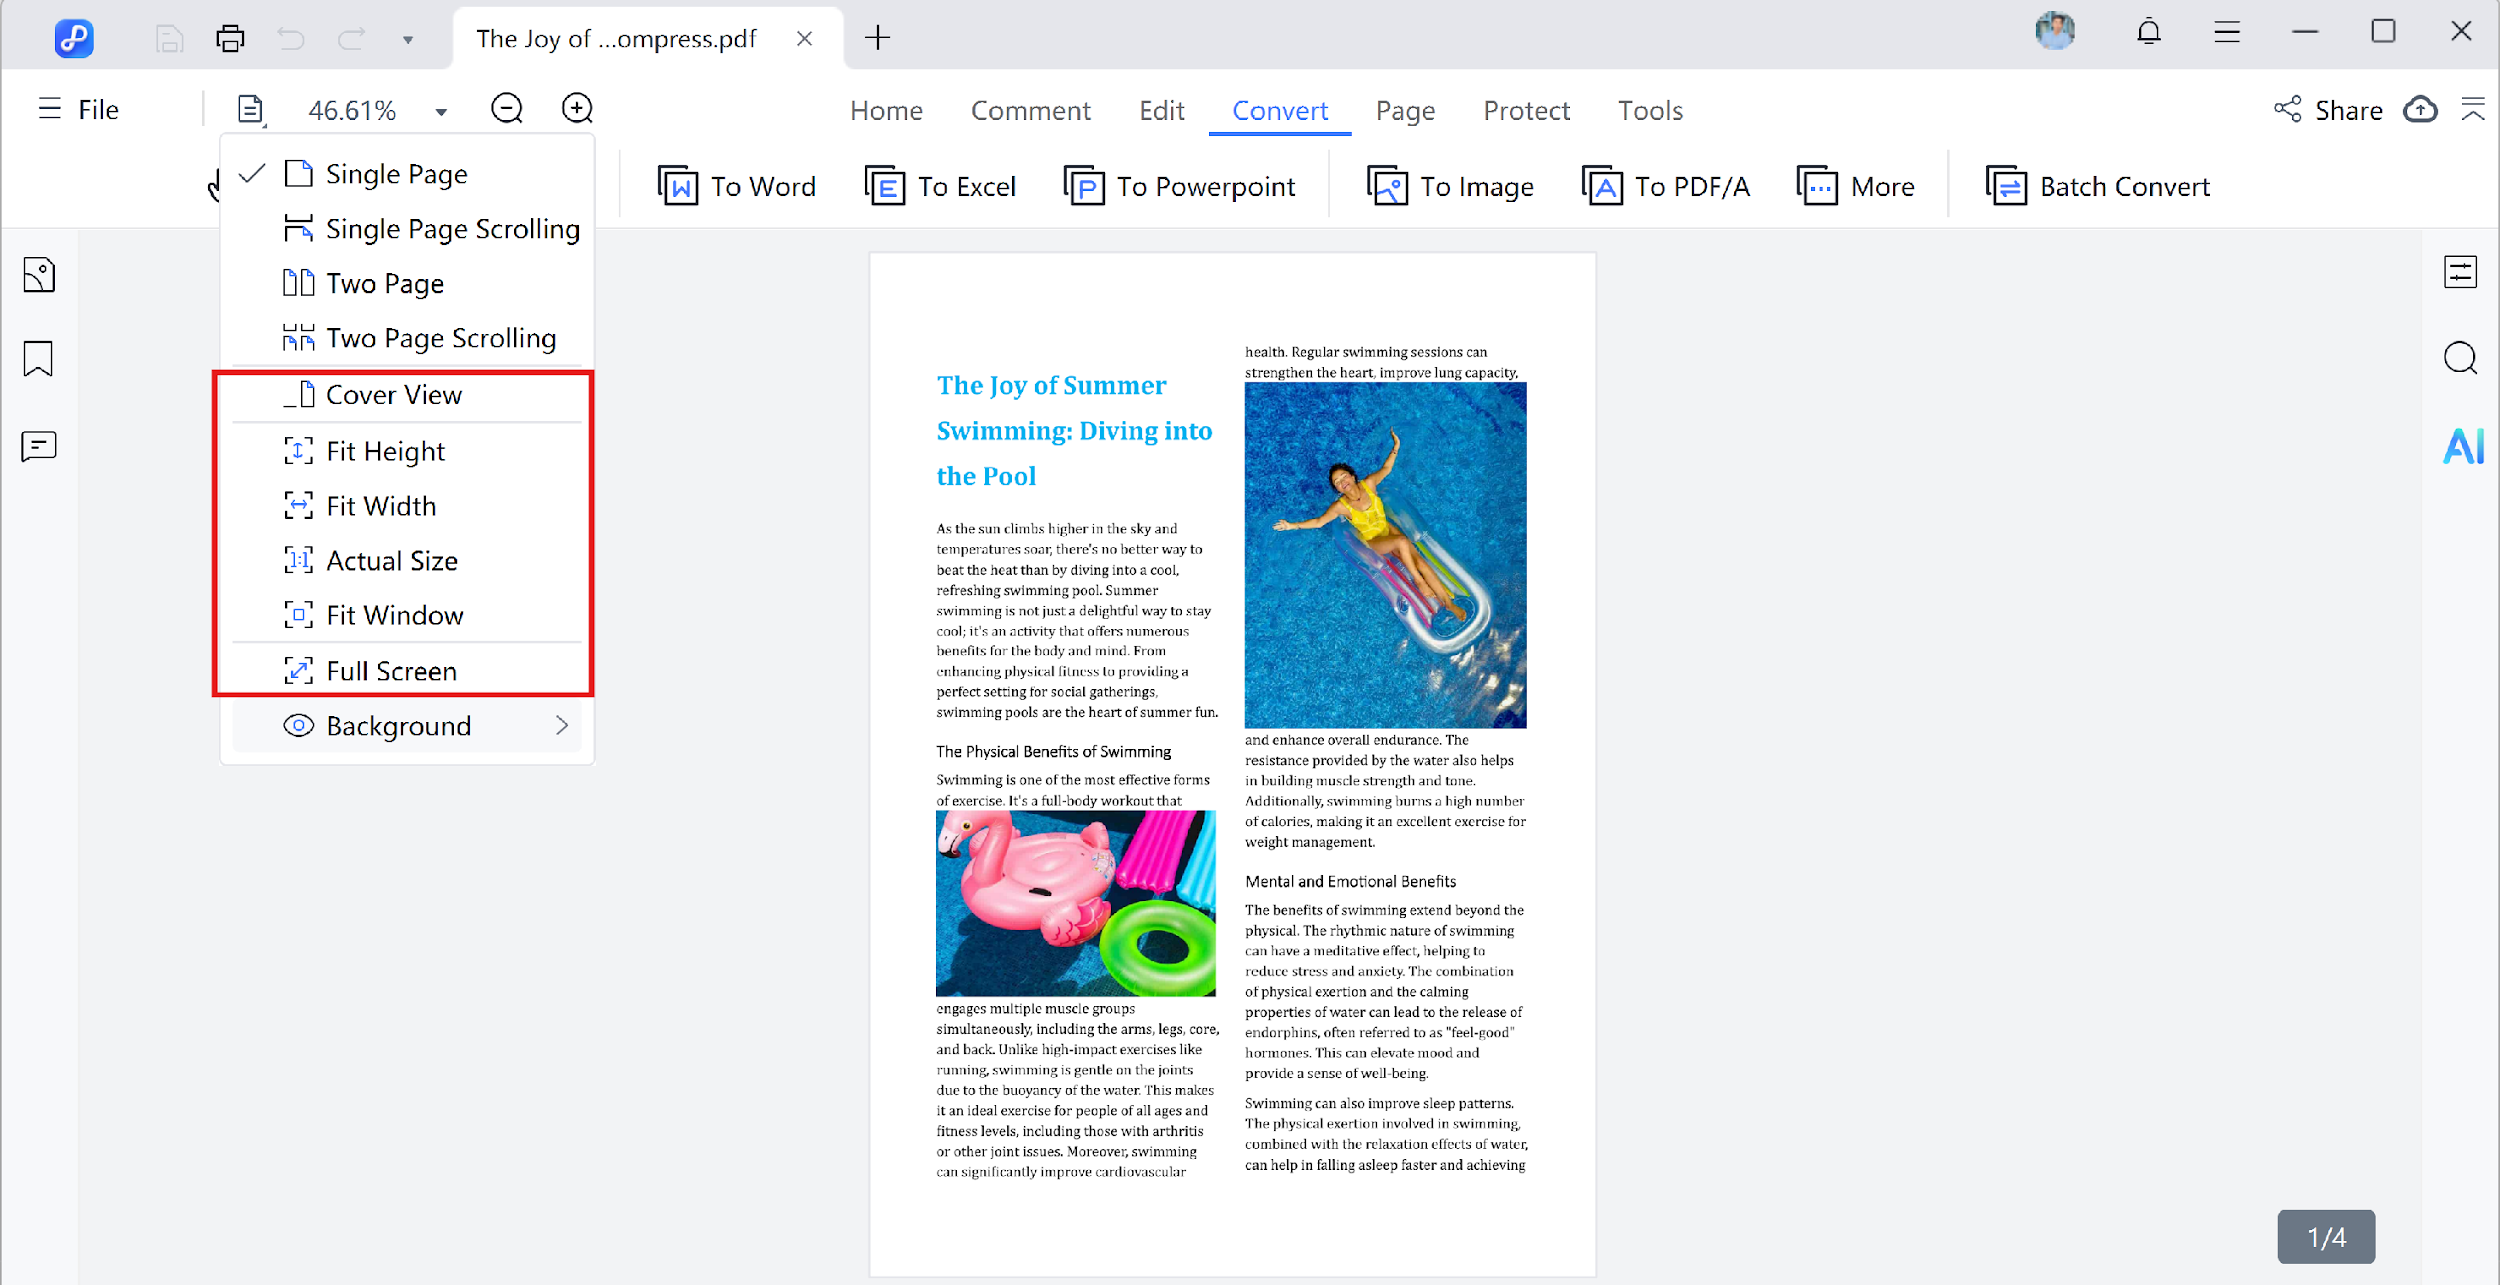2500x1285 pixels.
Task: Switch to Single Page Scrolling mode
Action: [x=452, y=229]
